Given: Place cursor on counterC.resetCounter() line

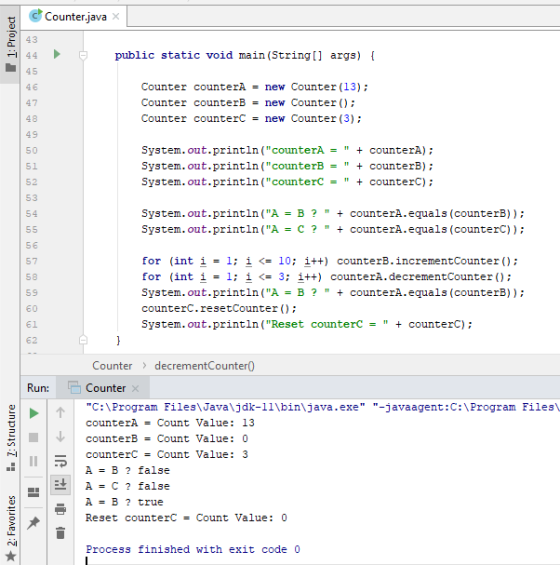Looking at the screenshot, I should point(219,308).
